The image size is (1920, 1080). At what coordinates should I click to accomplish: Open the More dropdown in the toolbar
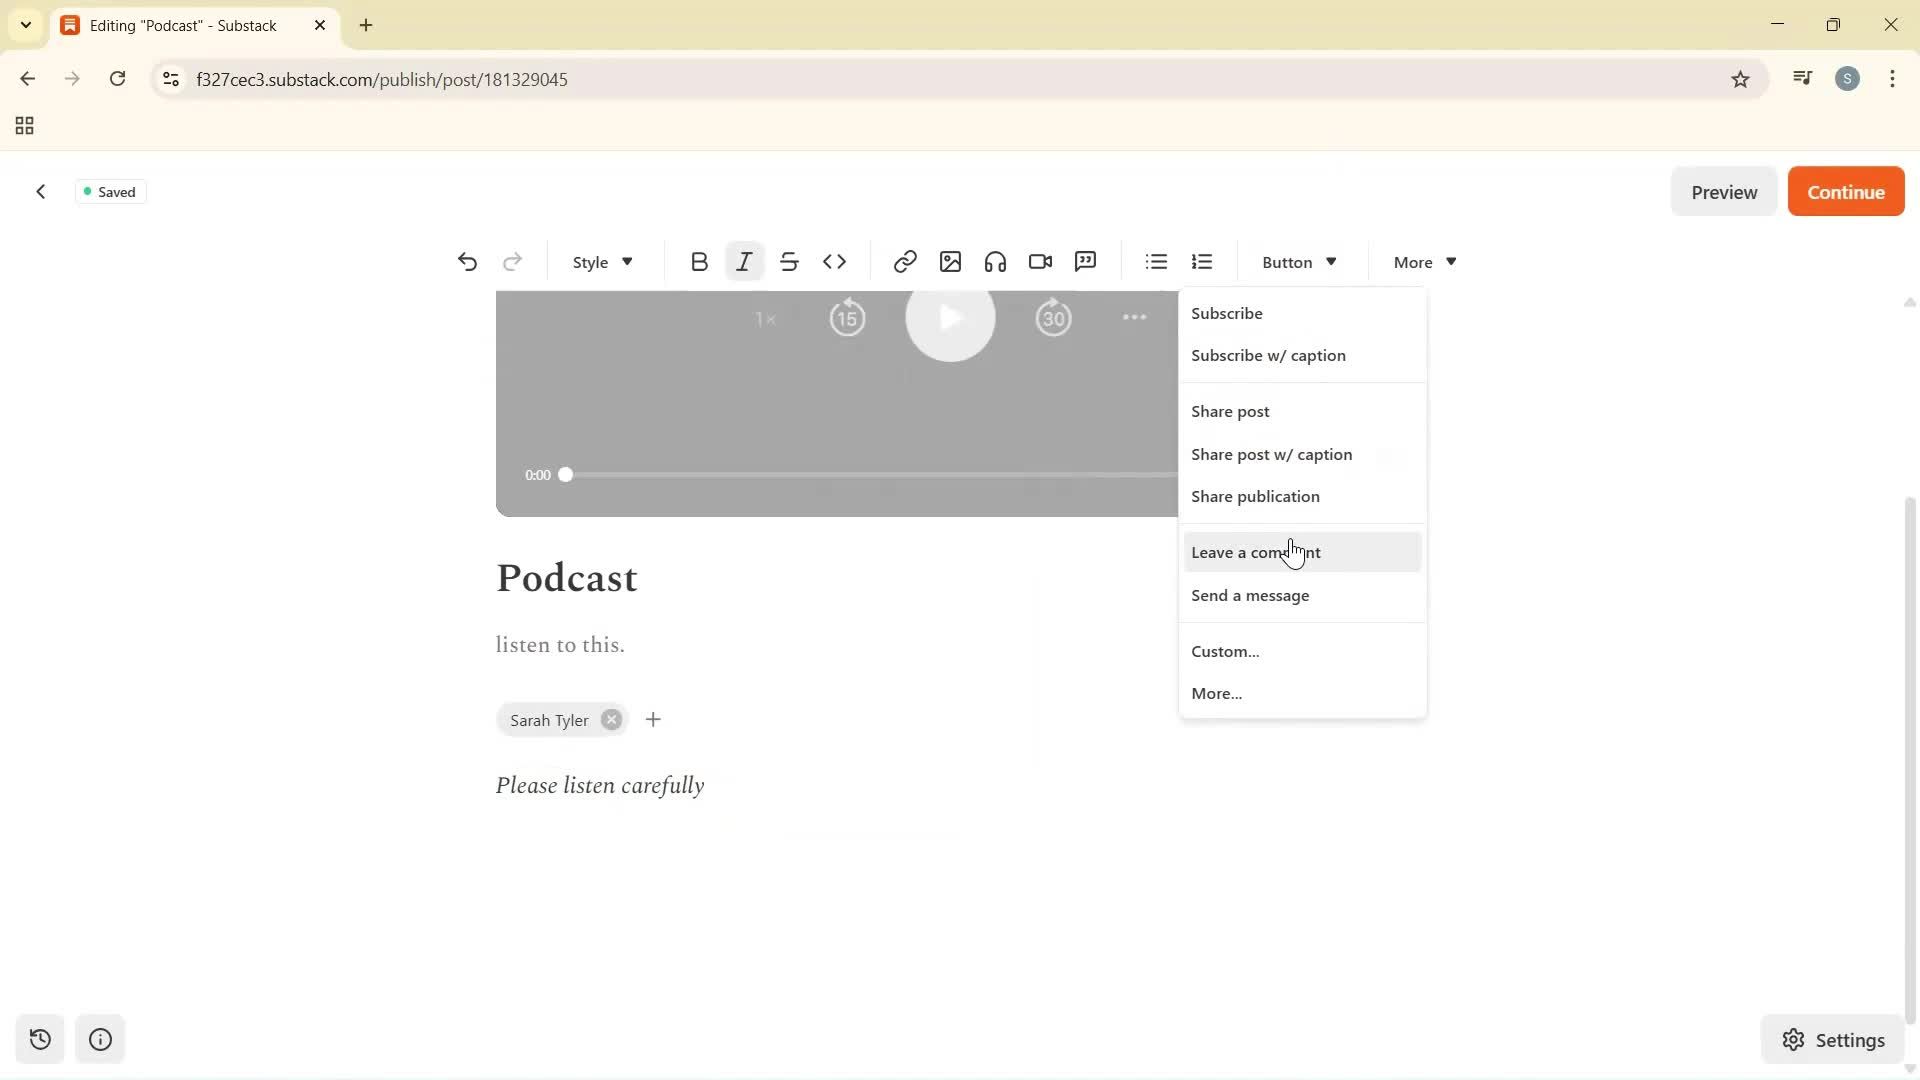click(1421, 261)
